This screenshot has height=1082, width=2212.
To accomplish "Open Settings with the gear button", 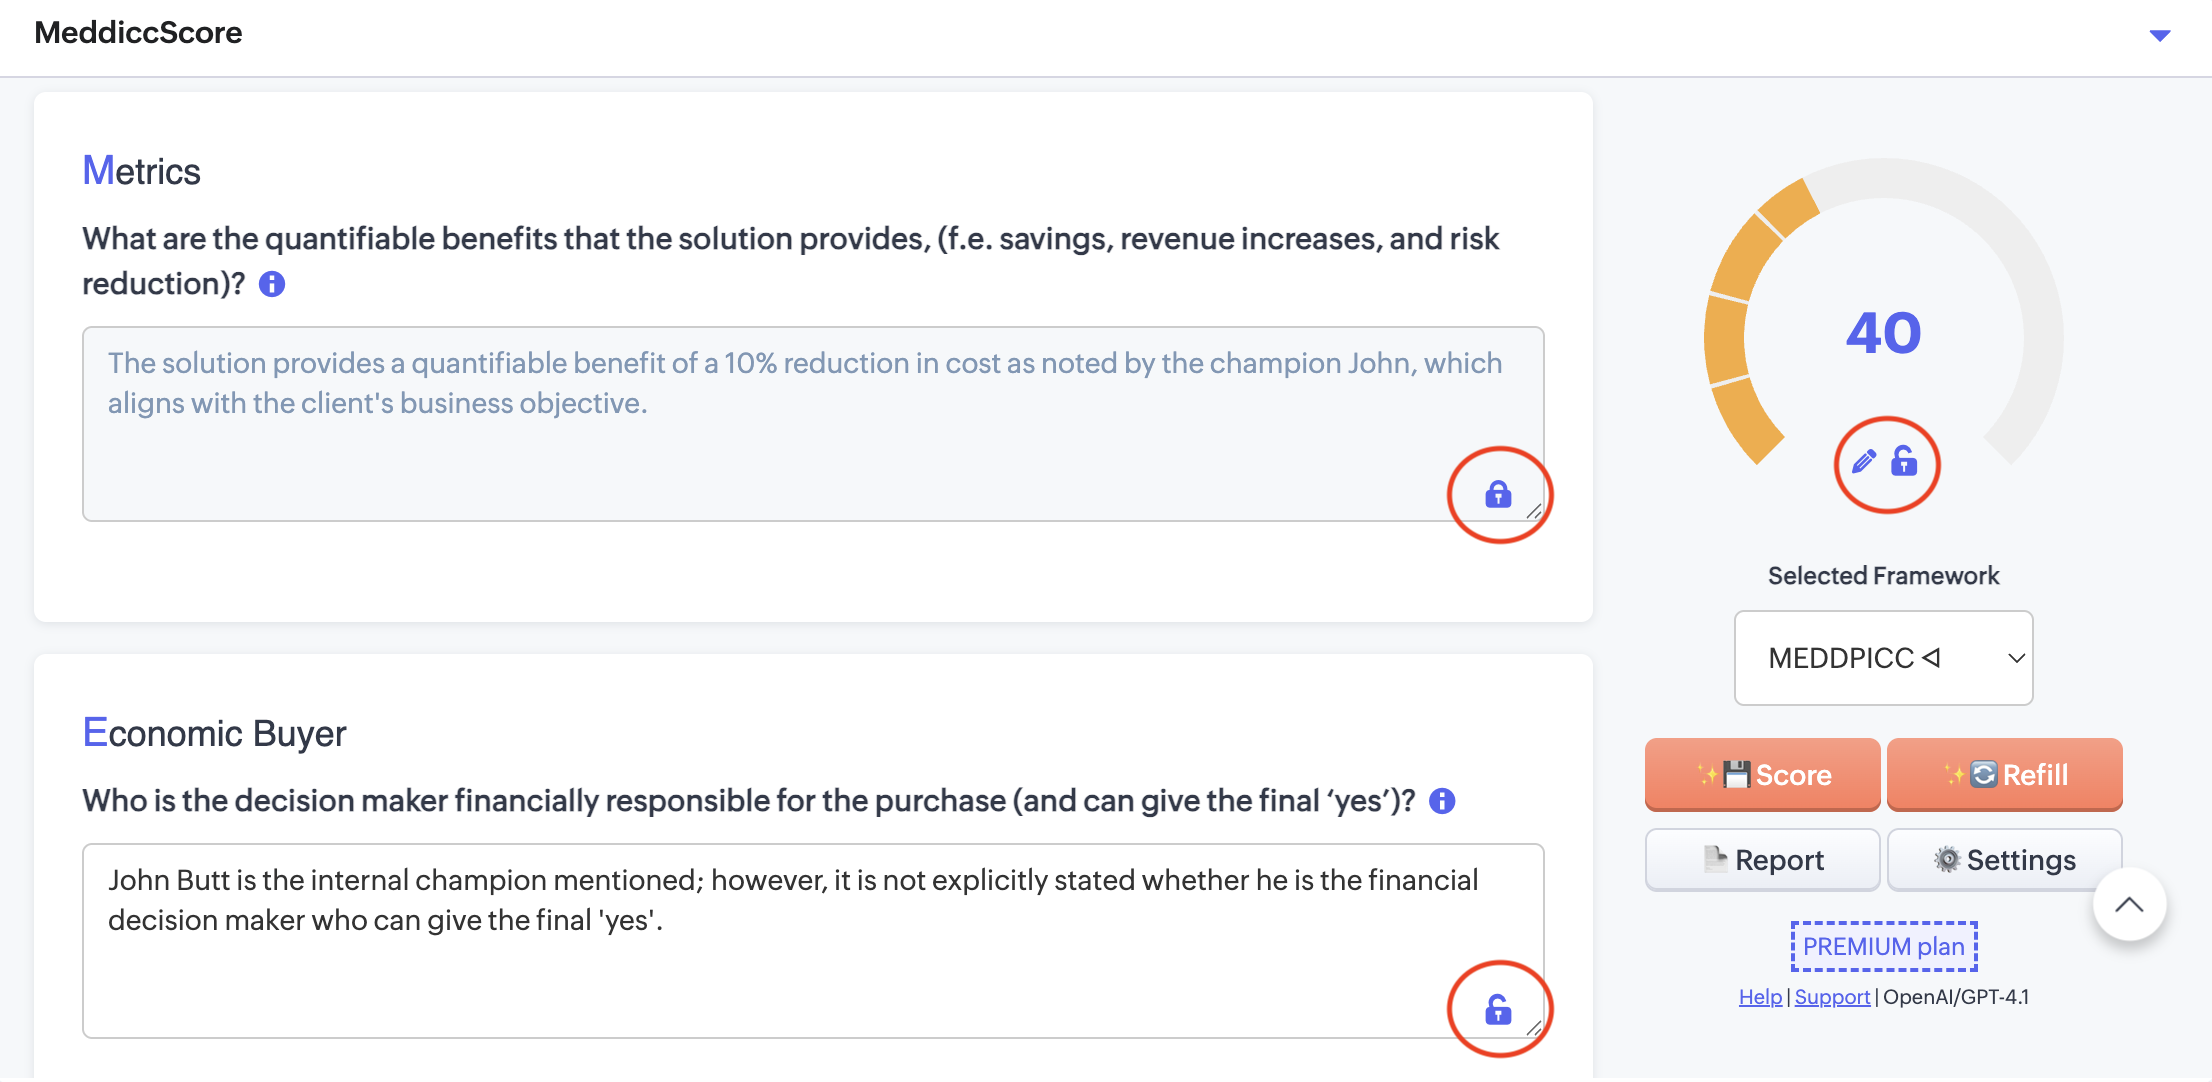I will (2004, 860).
